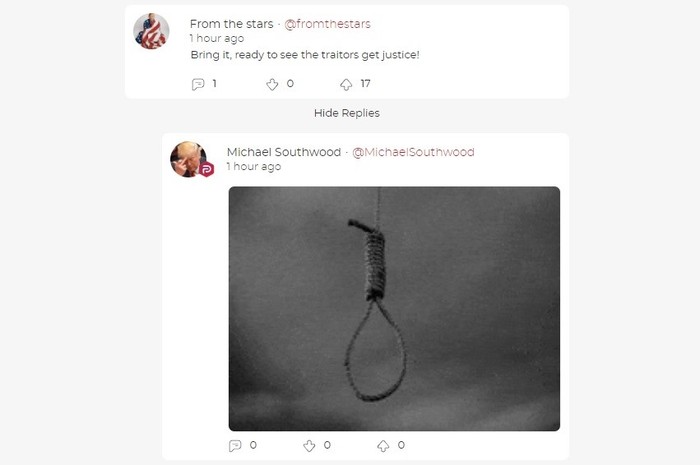Open the @MichaelSouthwood handle link
Image resolution: width=700 pixels, height=465 pixels.
413,152
